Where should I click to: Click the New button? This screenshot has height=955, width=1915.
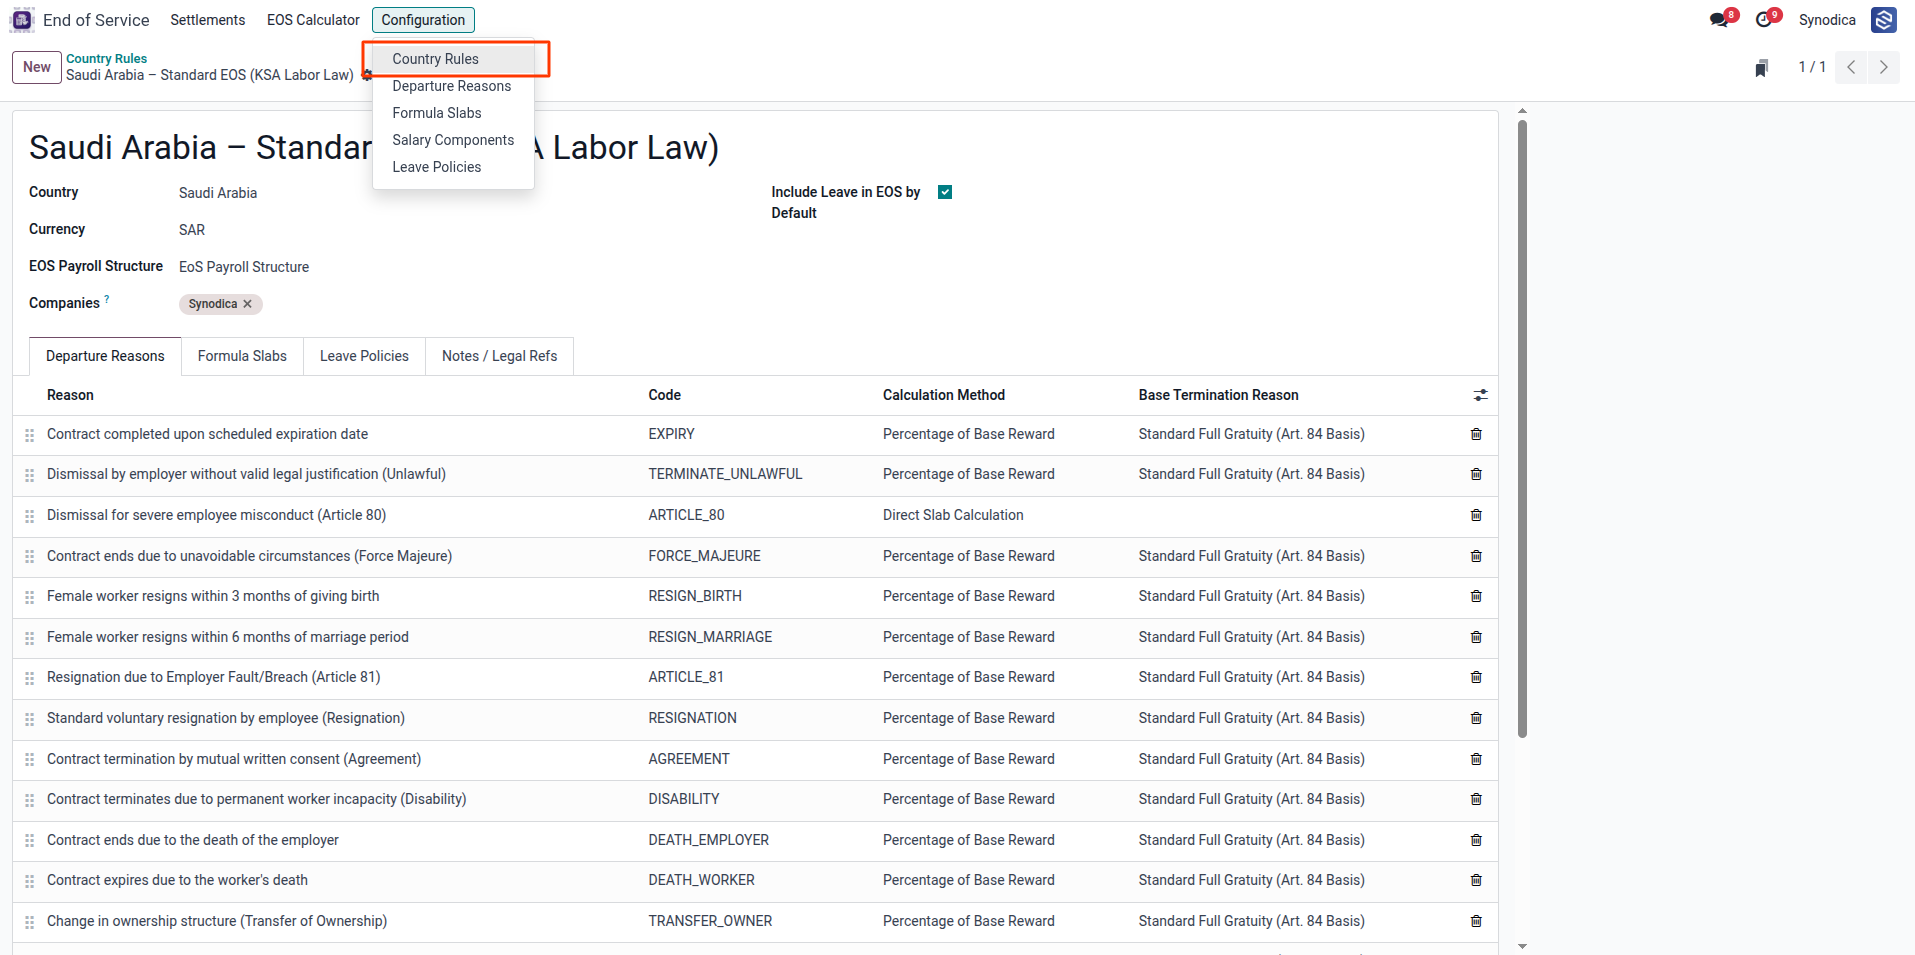[x=37, y=67]
